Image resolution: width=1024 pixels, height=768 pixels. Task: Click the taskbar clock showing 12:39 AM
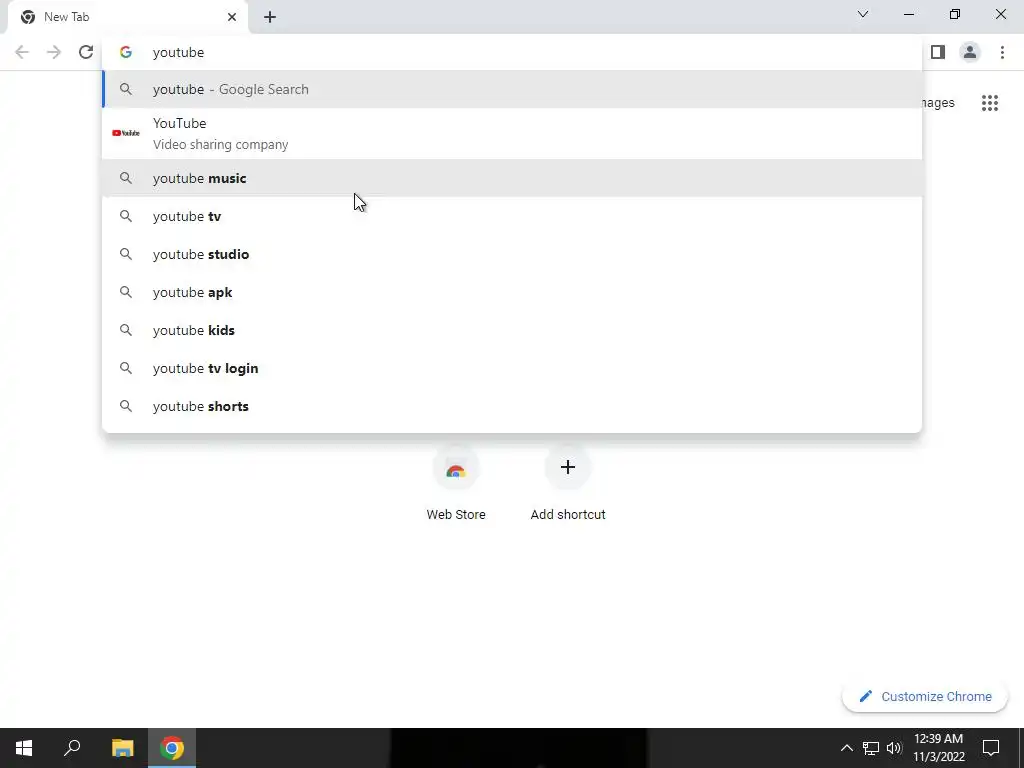coord(938,748)
